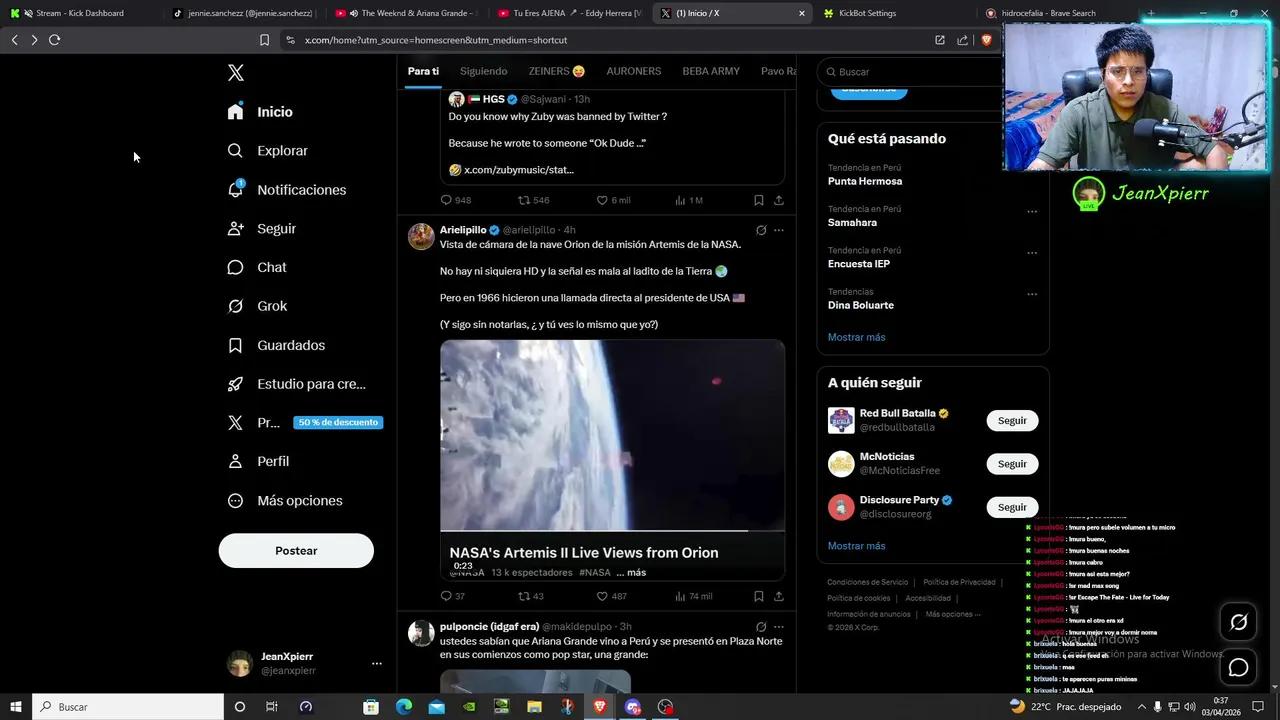Open more options on pulponcie's post

point(779,627)
